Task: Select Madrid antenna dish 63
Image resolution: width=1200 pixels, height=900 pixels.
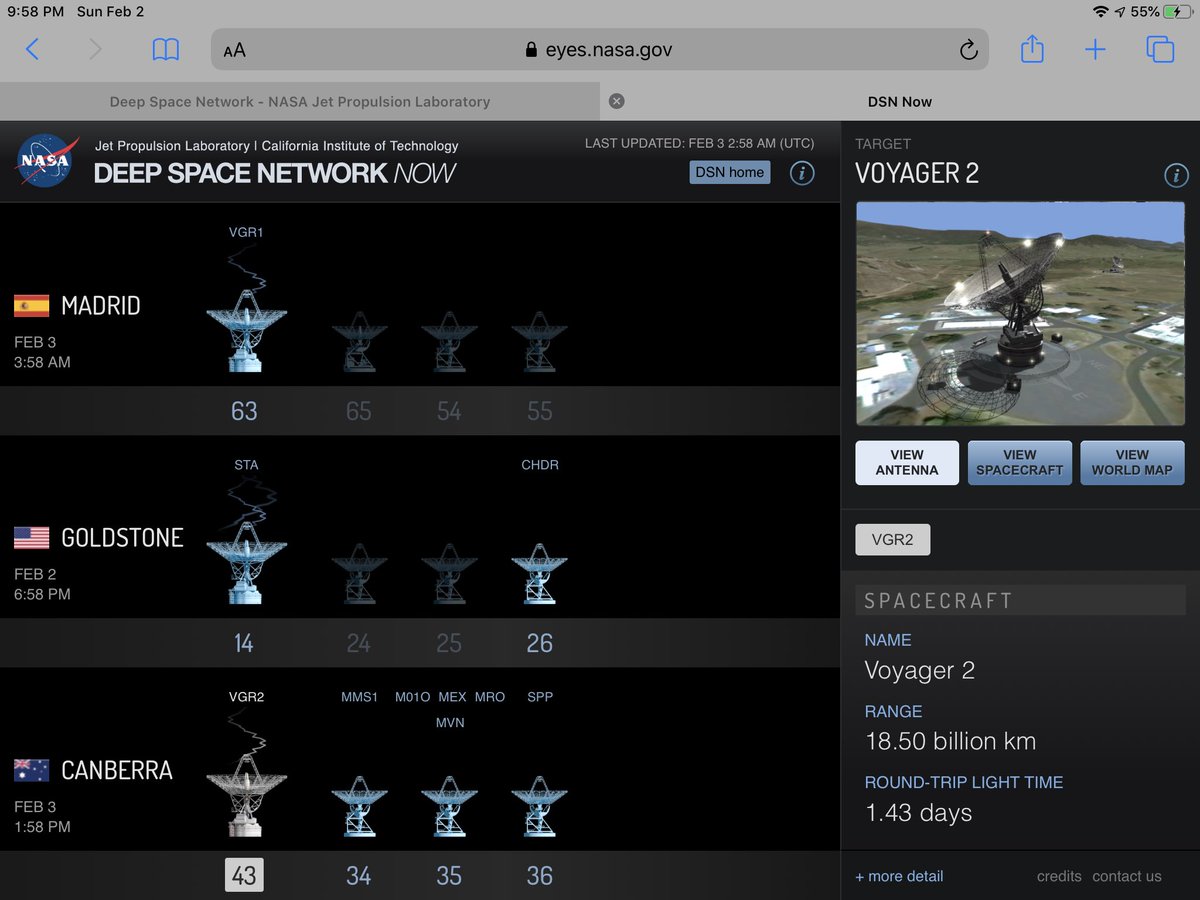Action: pyautogui.click(x=246, y=330)
